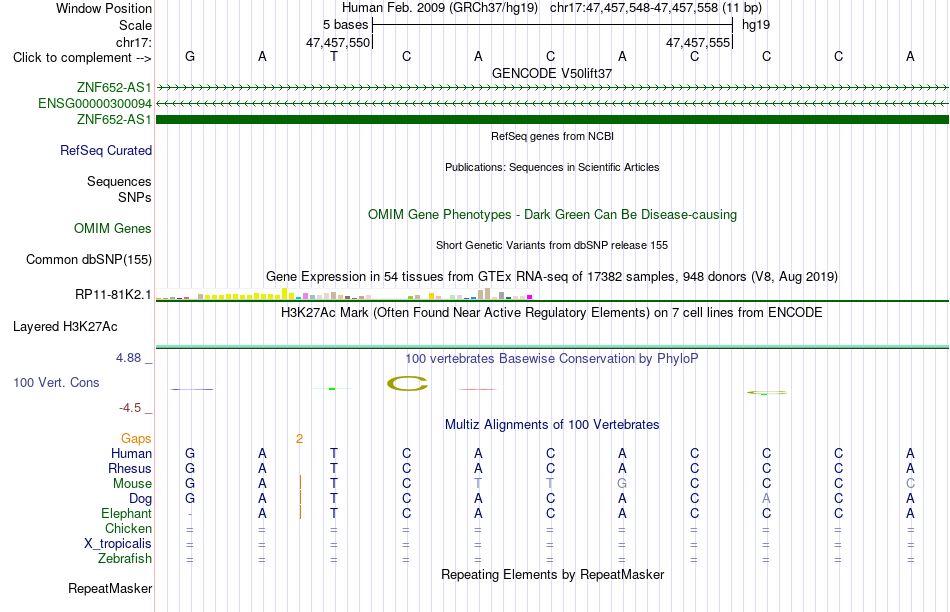The width and height of the screenshot is (950, 612).
Task: Click 'Multiz Alignments of 100 Vertebrates' title
Action: click(552, 425)
